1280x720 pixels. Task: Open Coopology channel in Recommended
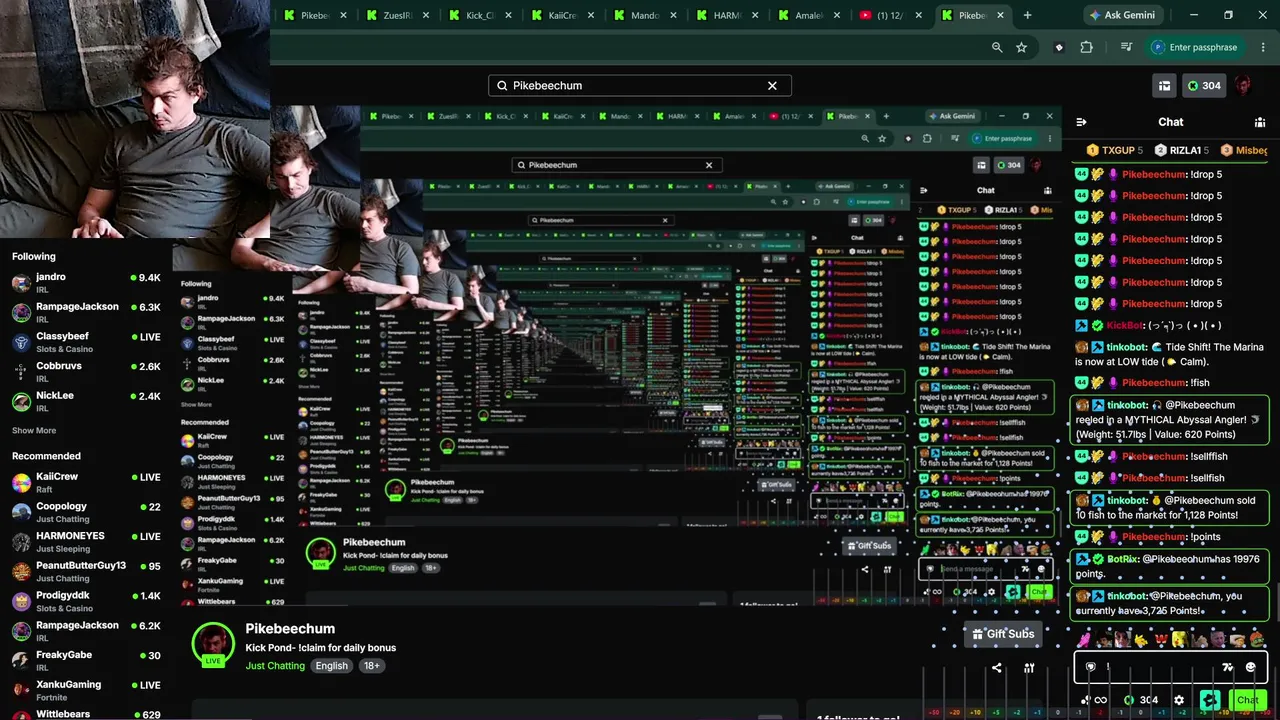point(86,512)
